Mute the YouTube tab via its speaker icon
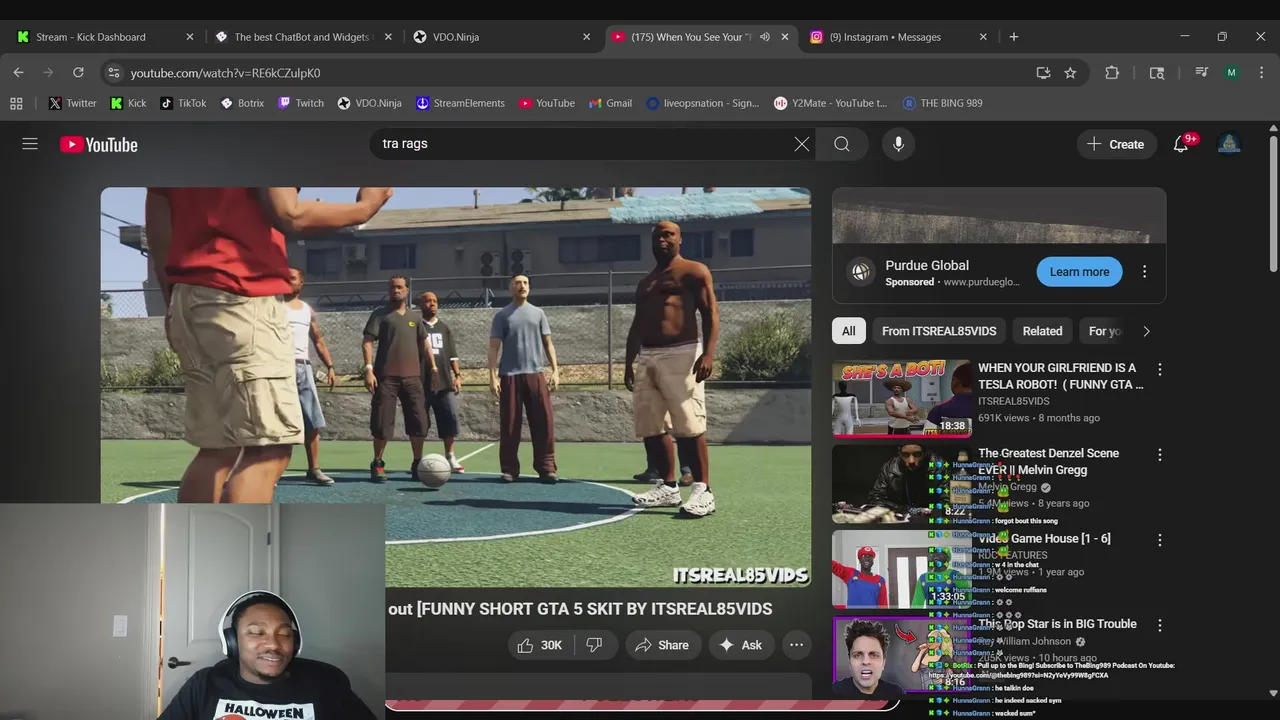 pyautogui.click(x=765, y=37)
